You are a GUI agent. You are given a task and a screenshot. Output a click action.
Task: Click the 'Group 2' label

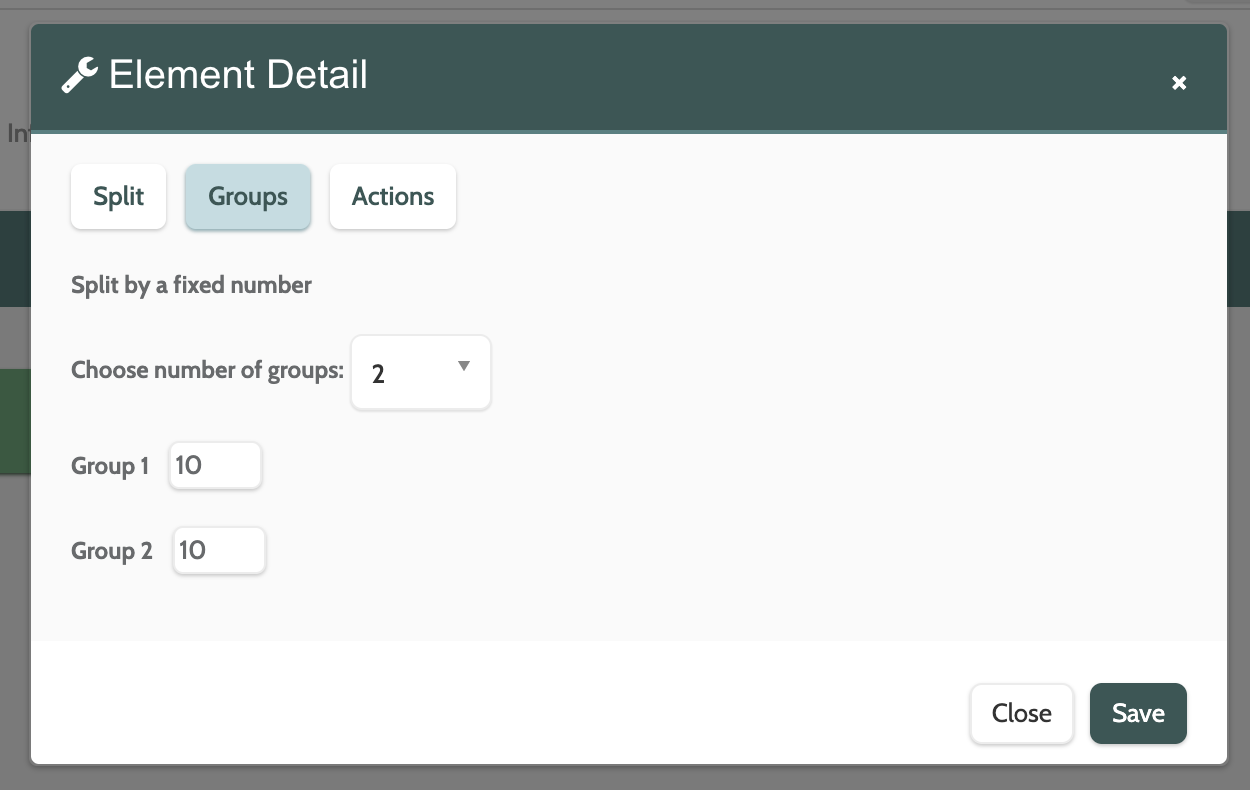[112, 552]
